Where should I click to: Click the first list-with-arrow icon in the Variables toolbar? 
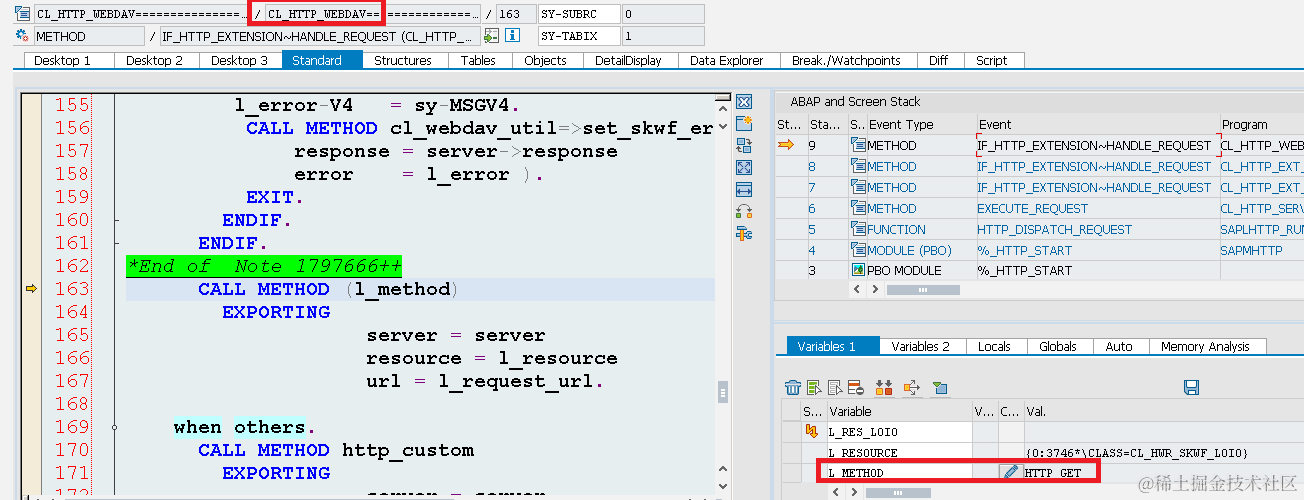pyautogui.click(x=814, y=387)
